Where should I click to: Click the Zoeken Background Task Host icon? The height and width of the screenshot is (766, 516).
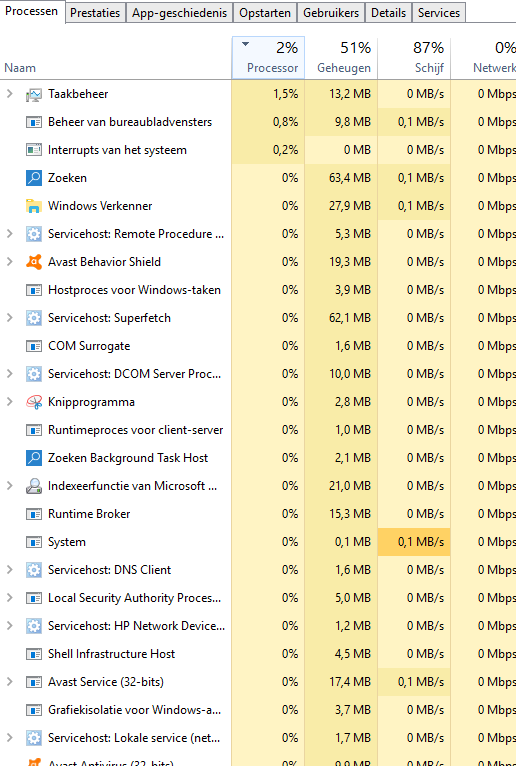pos(34,458)
